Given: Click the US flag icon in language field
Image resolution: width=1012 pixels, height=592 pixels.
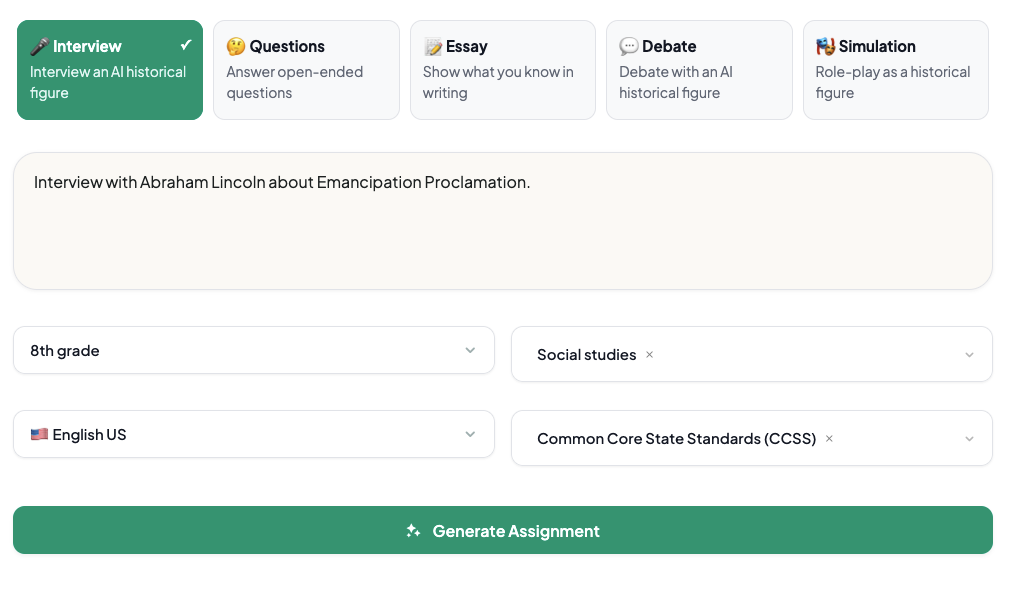Looking at the screenshot, I should tap(39, 435).
